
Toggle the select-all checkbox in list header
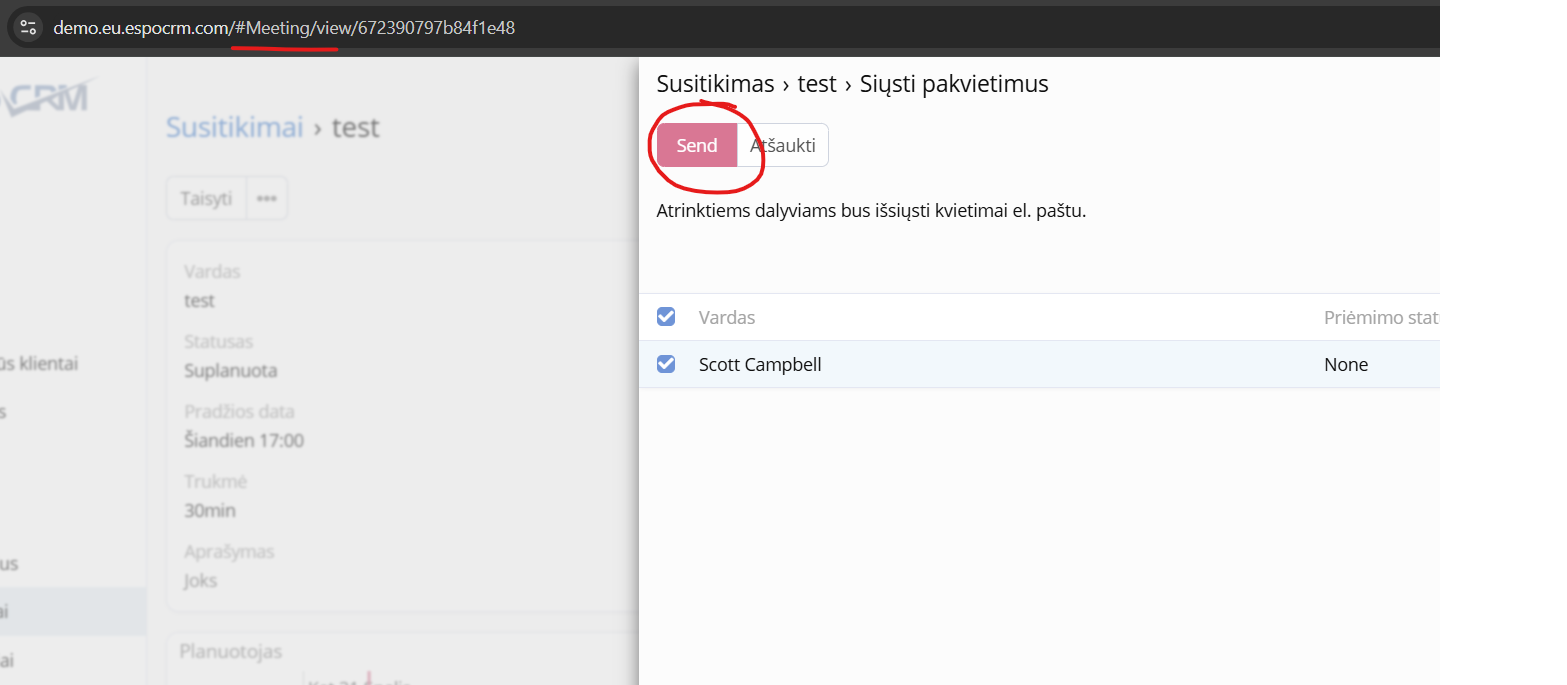666,317
